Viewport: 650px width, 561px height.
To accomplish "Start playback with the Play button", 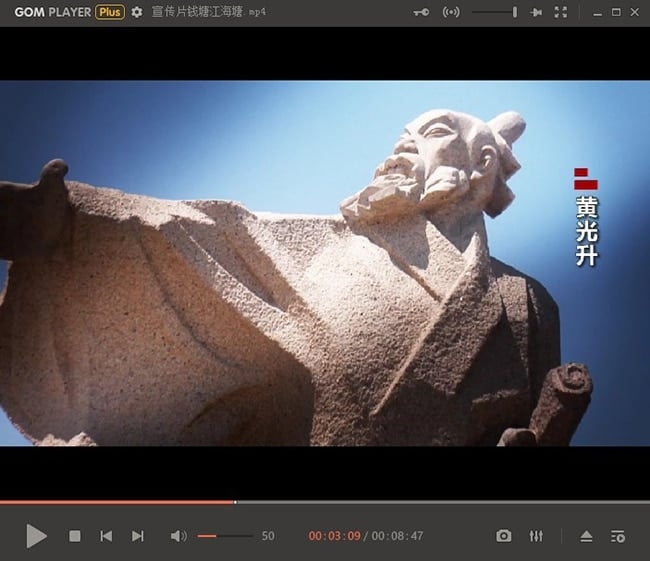I will (36, 536).
